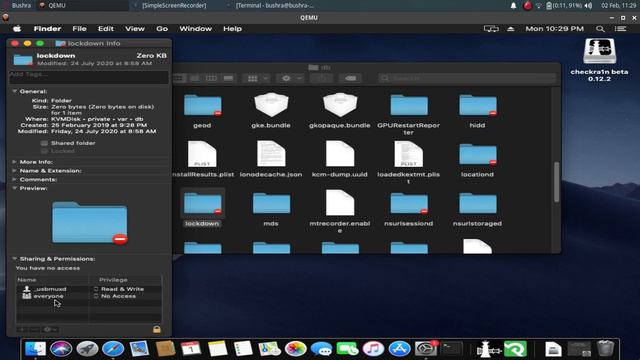Viewport: 640px width, 360px height.
Task: Change everyone privilege No Access popup
Action: click(116, 296)
